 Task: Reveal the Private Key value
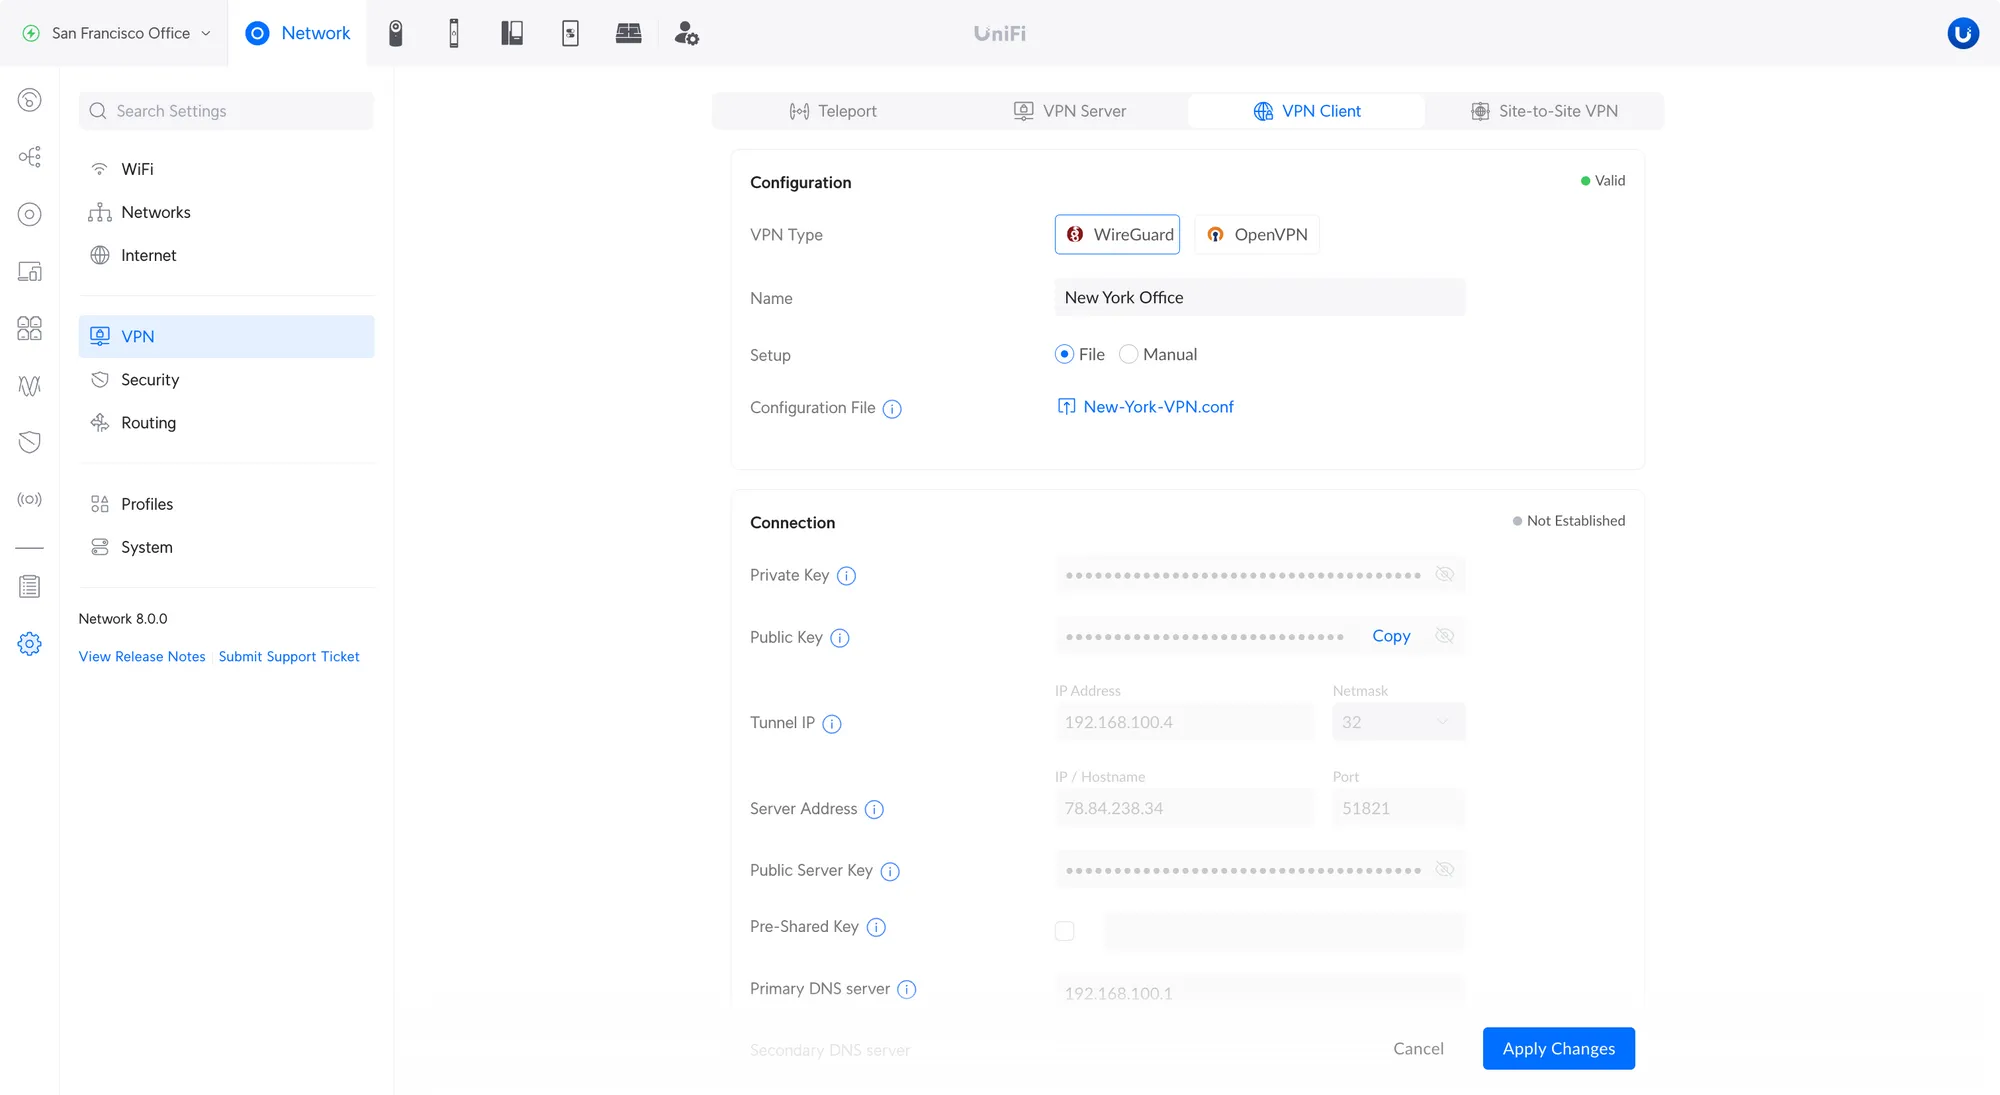(1444, 574)
